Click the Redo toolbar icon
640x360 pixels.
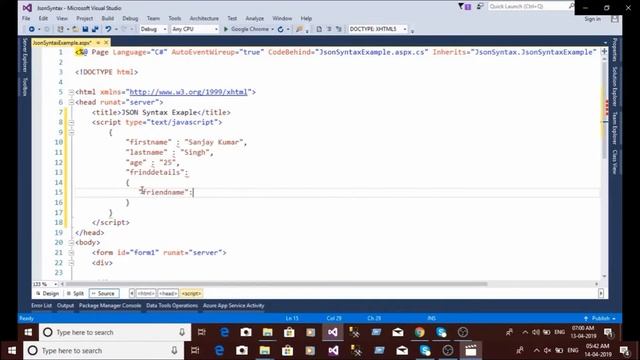click(124, 29)
